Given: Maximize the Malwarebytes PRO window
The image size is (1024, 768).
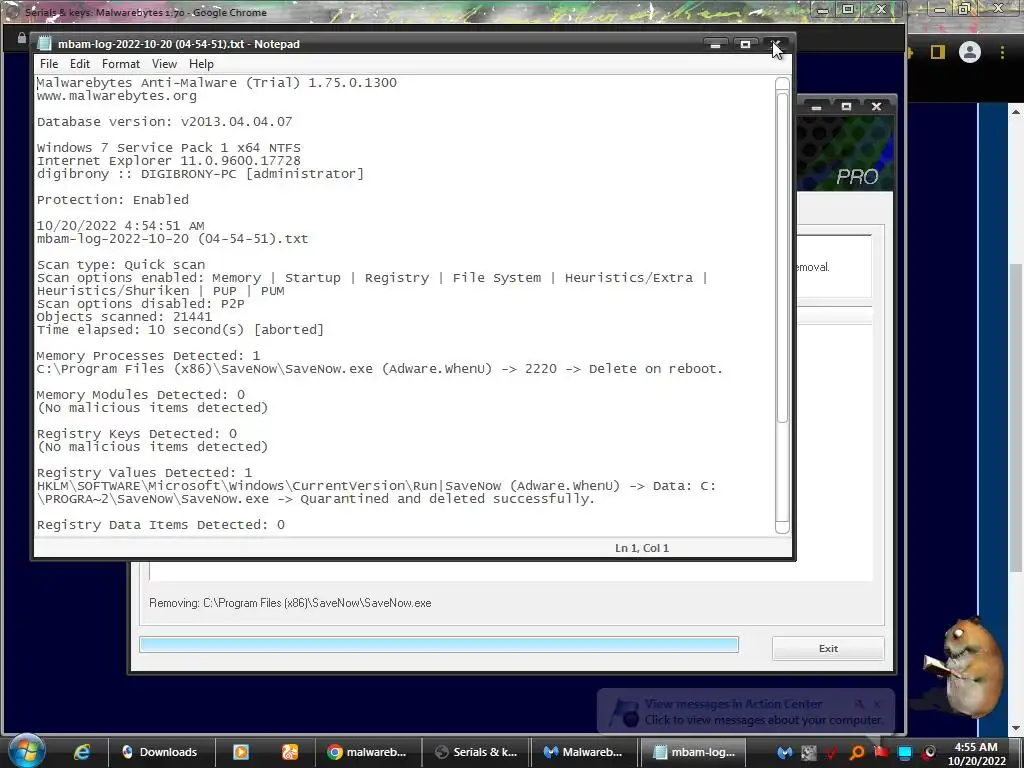Looking at the screenshot, I should click(846, 106).
